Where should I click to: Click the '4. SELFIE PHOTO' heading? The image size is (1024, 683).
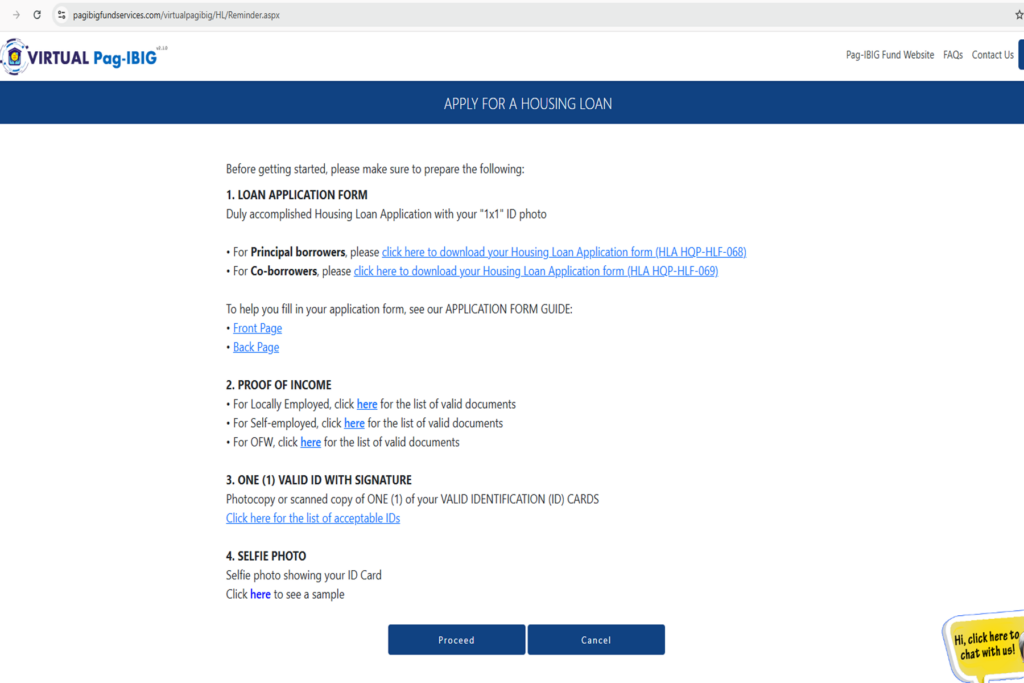pos(266,556)
